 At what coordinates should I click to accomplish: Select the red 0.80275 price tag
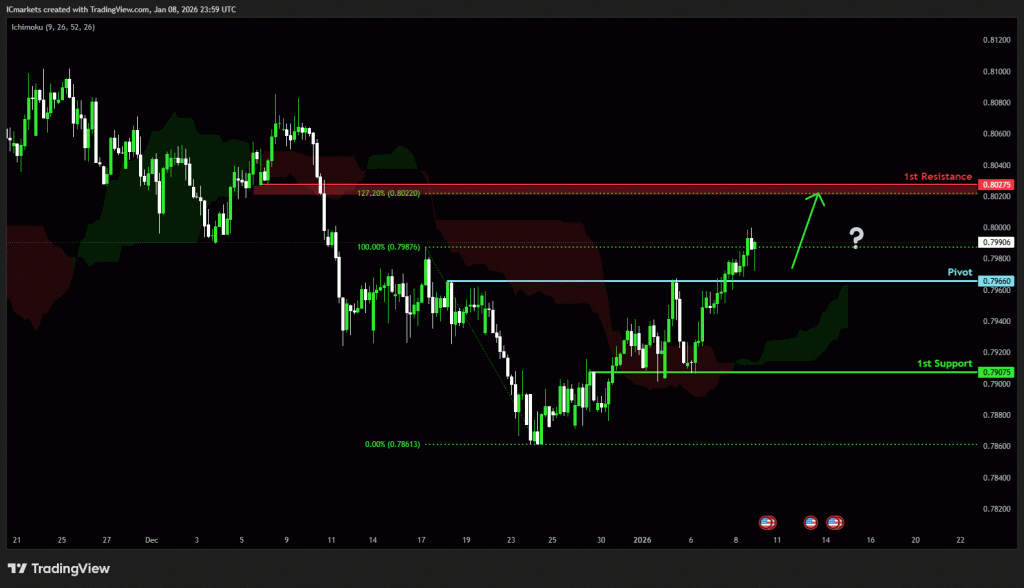pos(998,185)
